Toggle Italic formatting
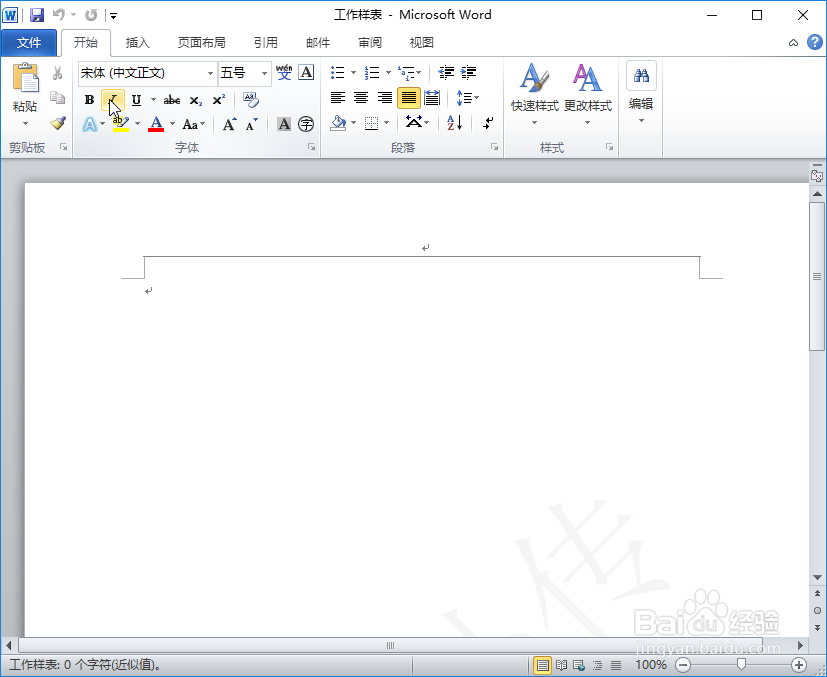The height and width of the screenshot is (677, 827). pyautogui.click(x=112, y=100)
